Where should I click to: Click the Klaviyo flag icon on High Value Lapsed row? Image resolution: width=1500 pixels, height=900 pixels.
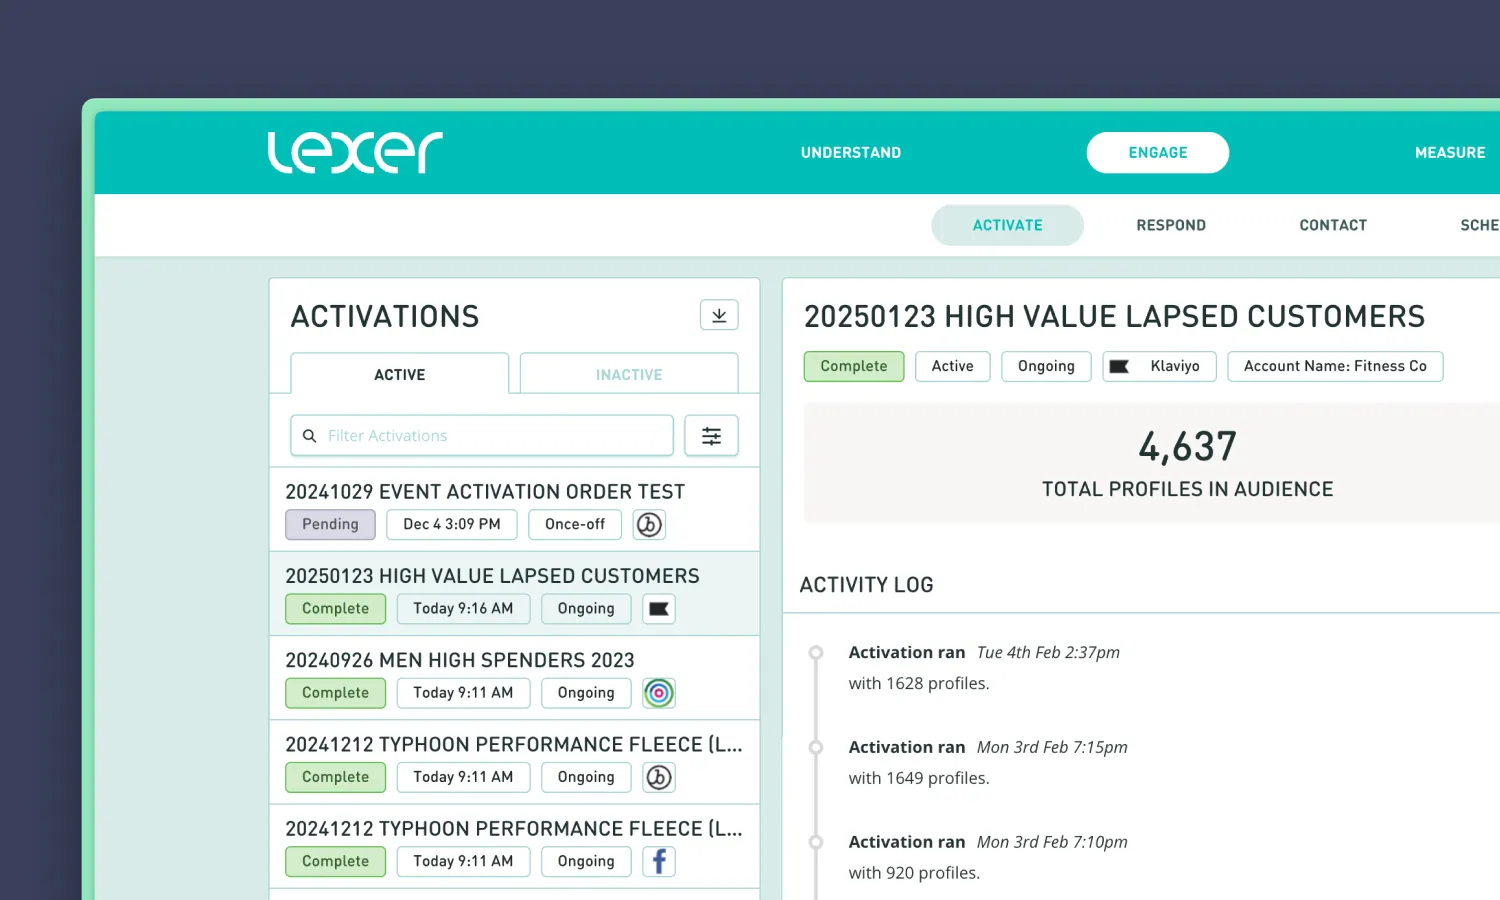659,609
